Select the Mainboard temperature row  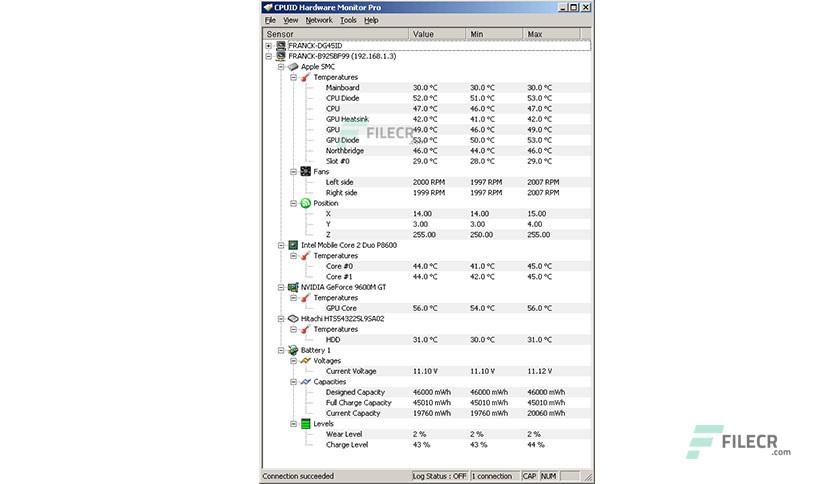[x=427, y=87]
